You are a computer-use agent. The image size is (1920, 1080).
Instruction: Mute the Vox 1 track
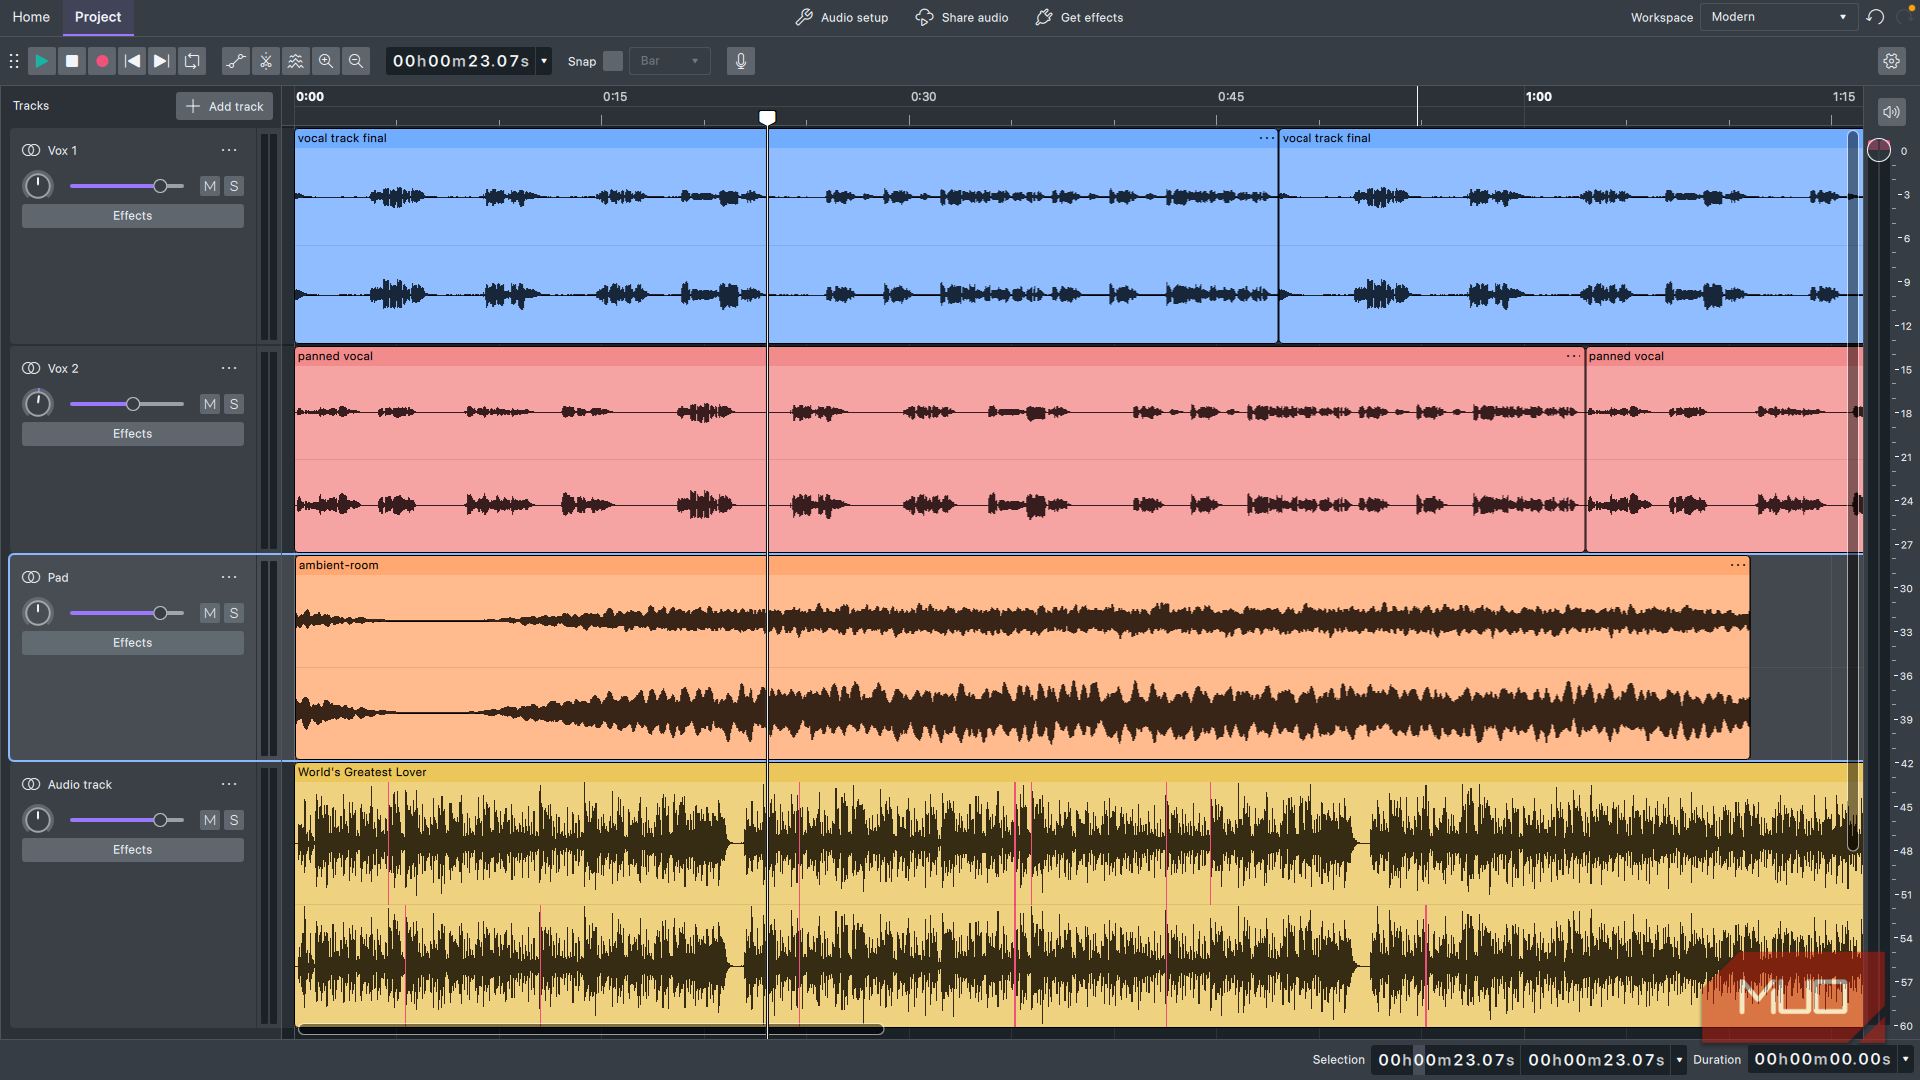[210, 186]
